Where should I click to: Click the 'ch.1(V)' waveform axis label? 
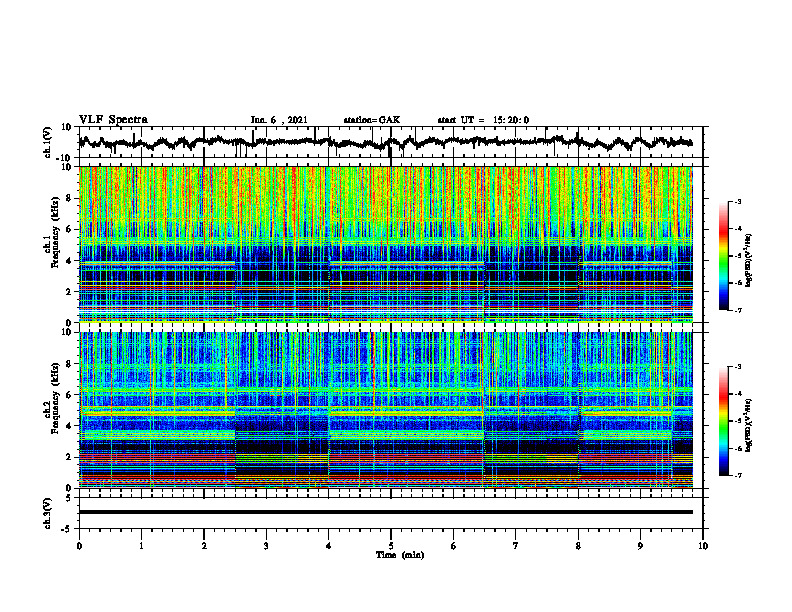pyautogui.click(x=47, y=142)
